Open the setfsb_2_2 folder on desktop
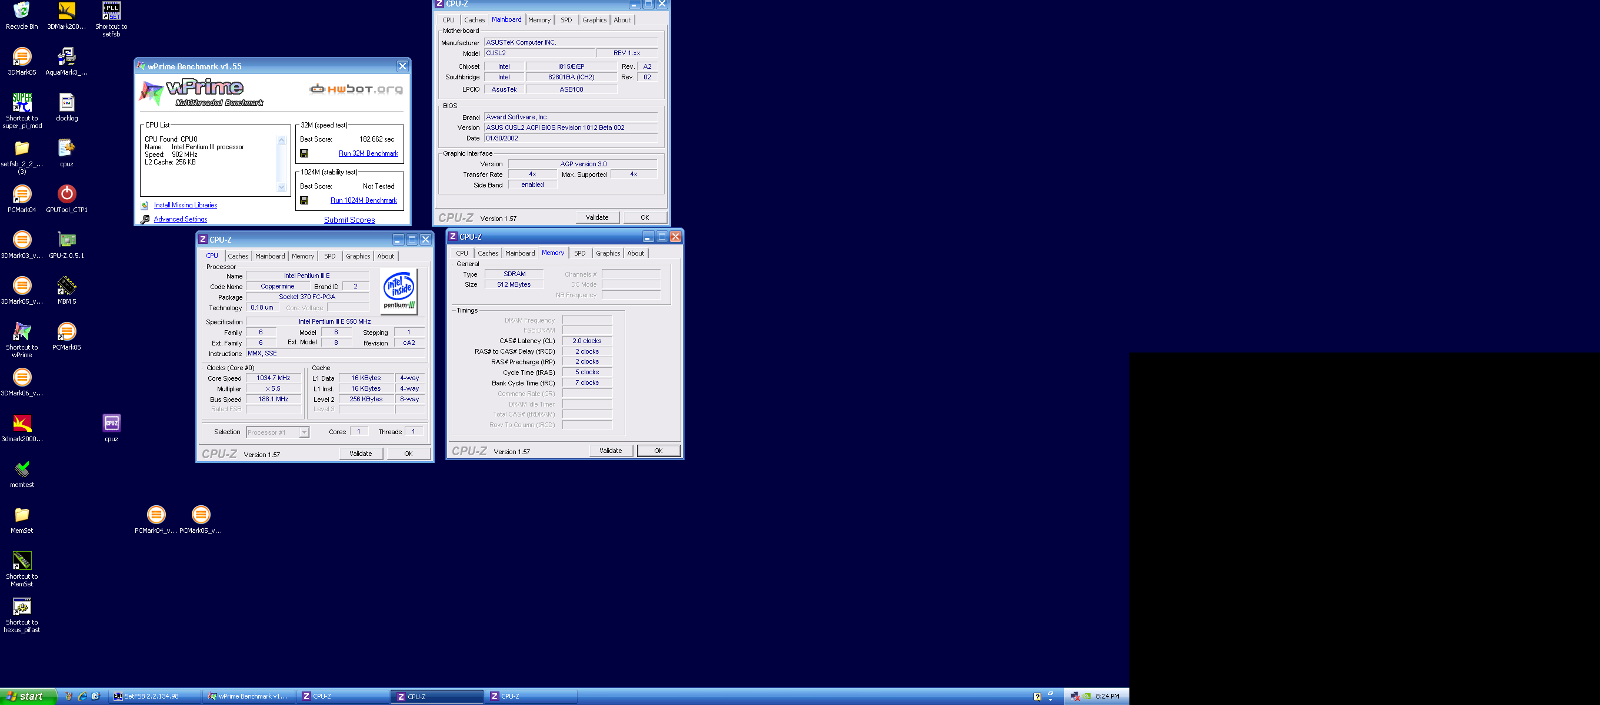 pyautogui.click(x=22, y=154)
